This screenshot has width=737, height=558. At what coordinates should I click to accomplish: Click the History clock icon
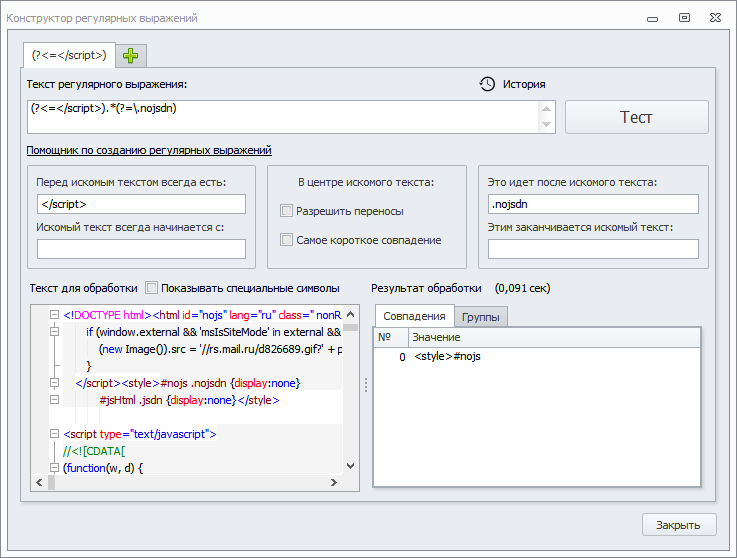pos(487,84)
